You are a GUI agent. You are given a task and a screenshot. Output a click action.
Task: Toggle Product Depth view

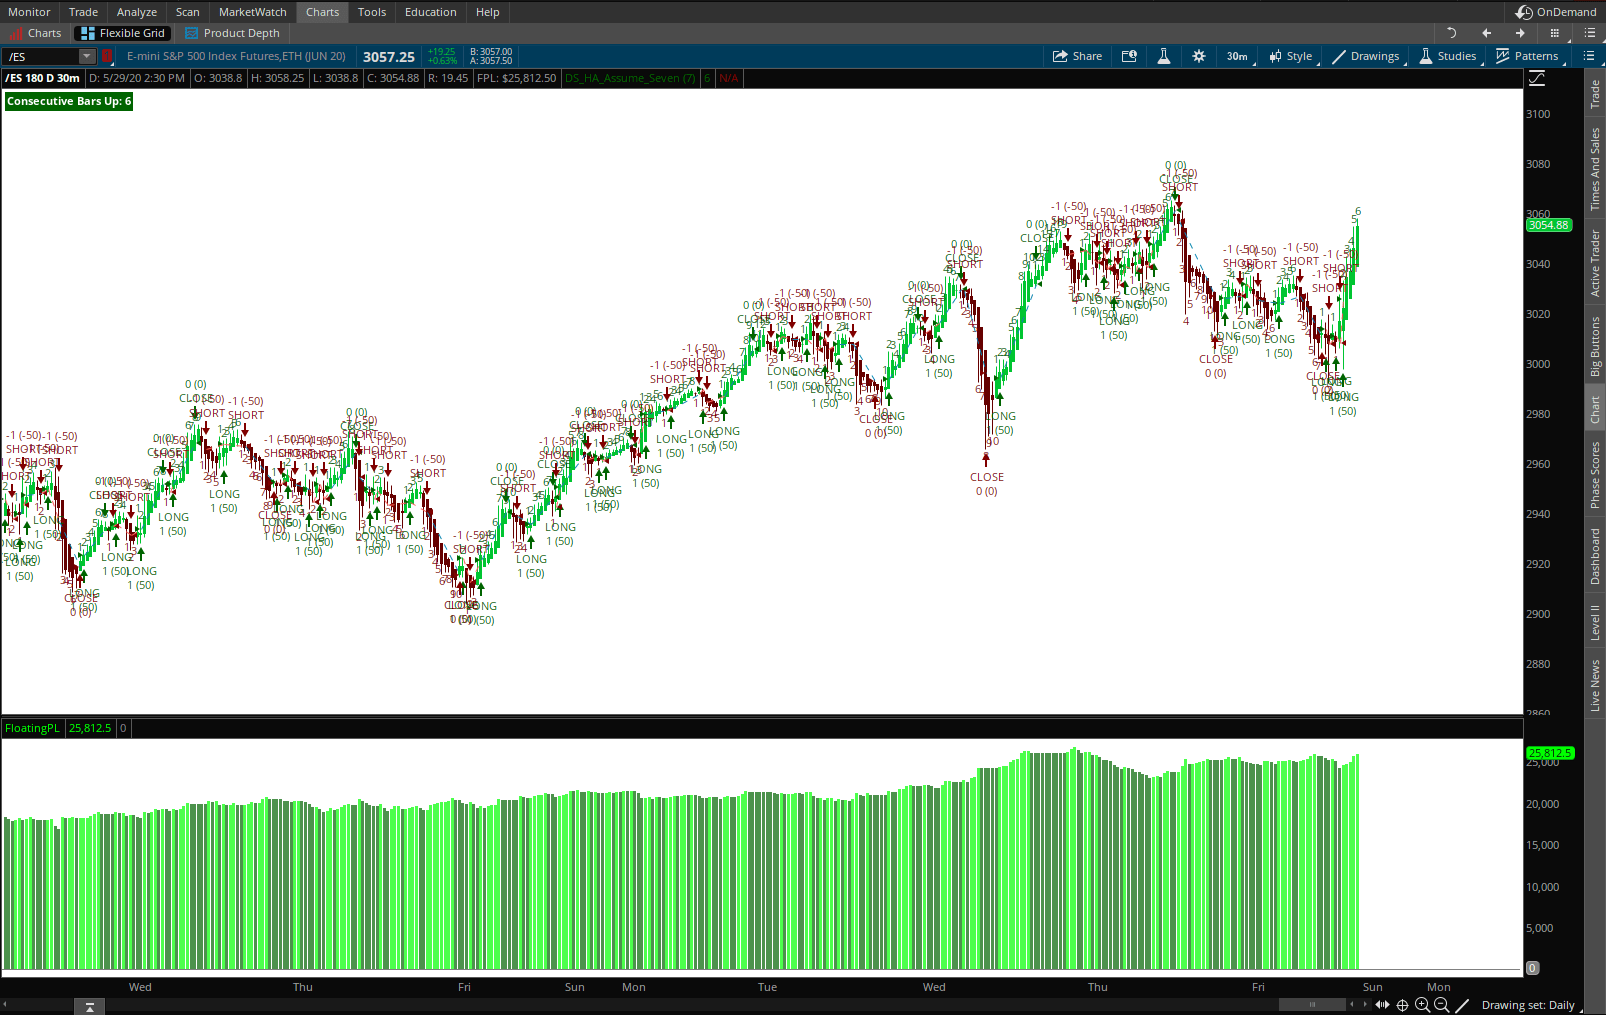tap(233, 32)
